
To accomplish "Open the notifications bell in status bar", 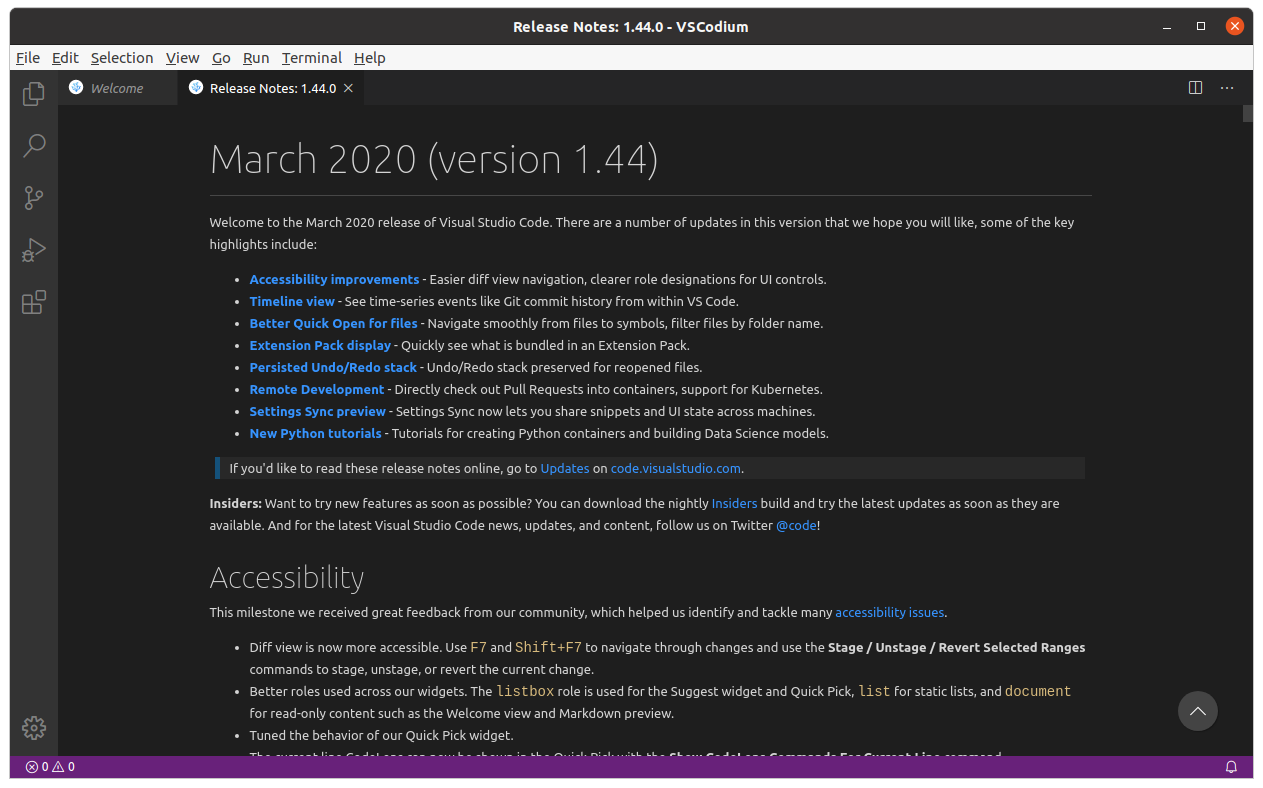I will pyautogui.click(x=1231, y=767).
